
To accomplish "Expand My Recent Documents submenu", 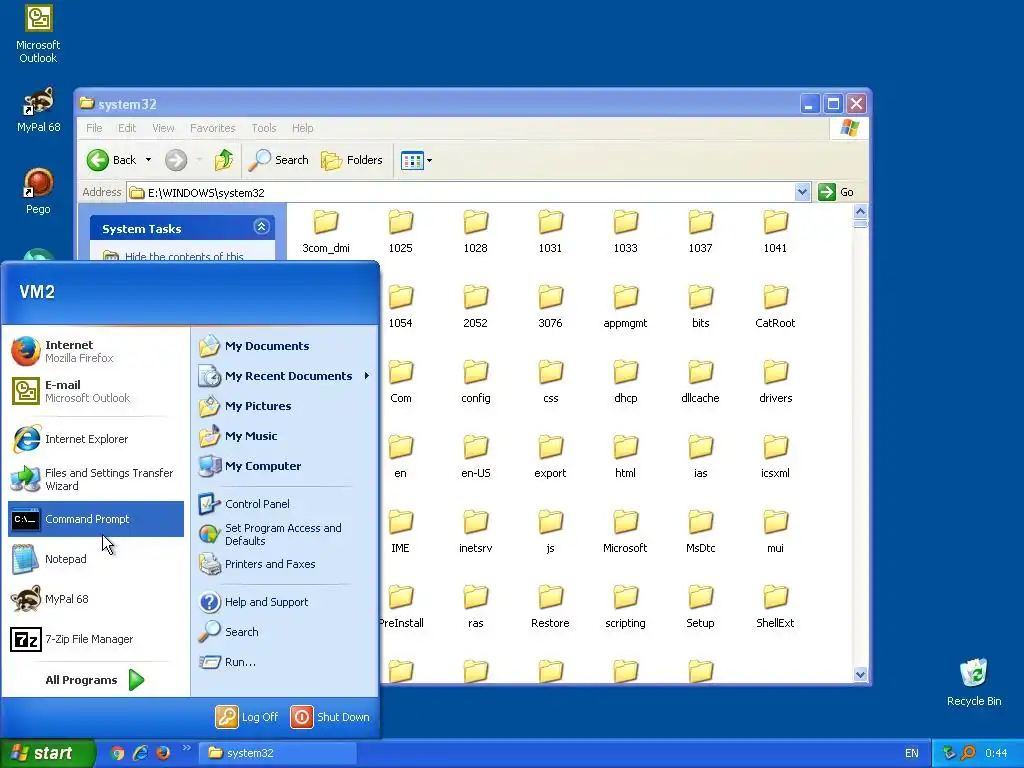I will [285, 376].
